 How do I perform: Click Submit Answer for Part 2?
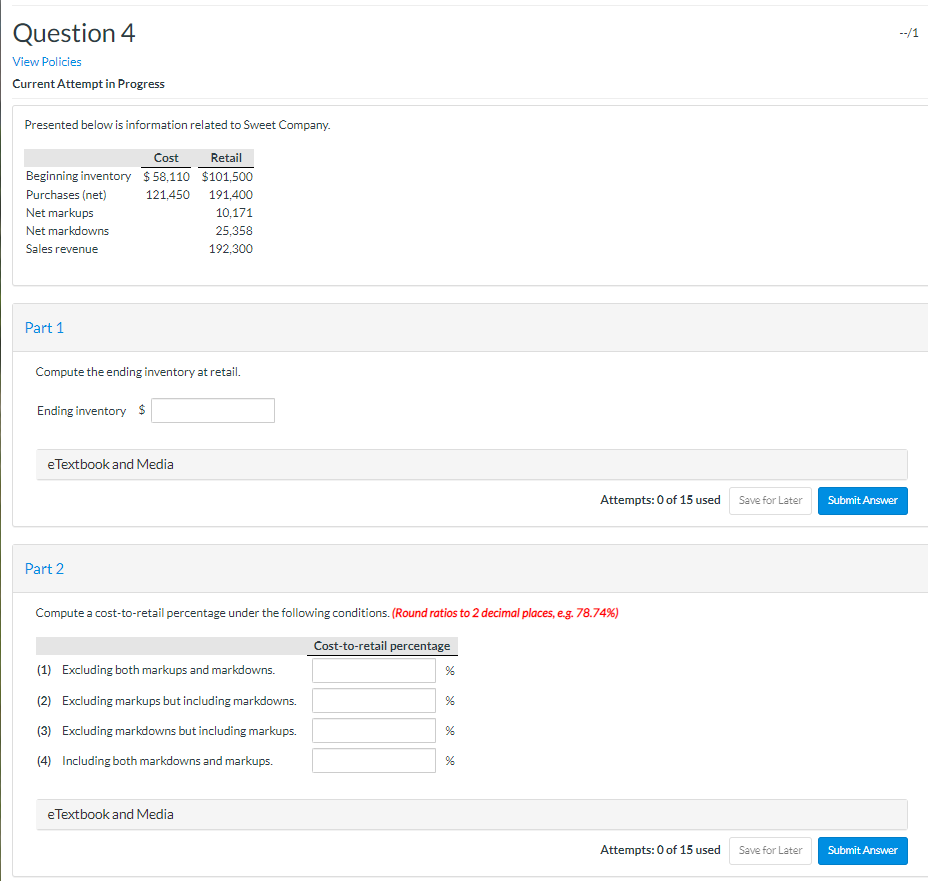861,850
